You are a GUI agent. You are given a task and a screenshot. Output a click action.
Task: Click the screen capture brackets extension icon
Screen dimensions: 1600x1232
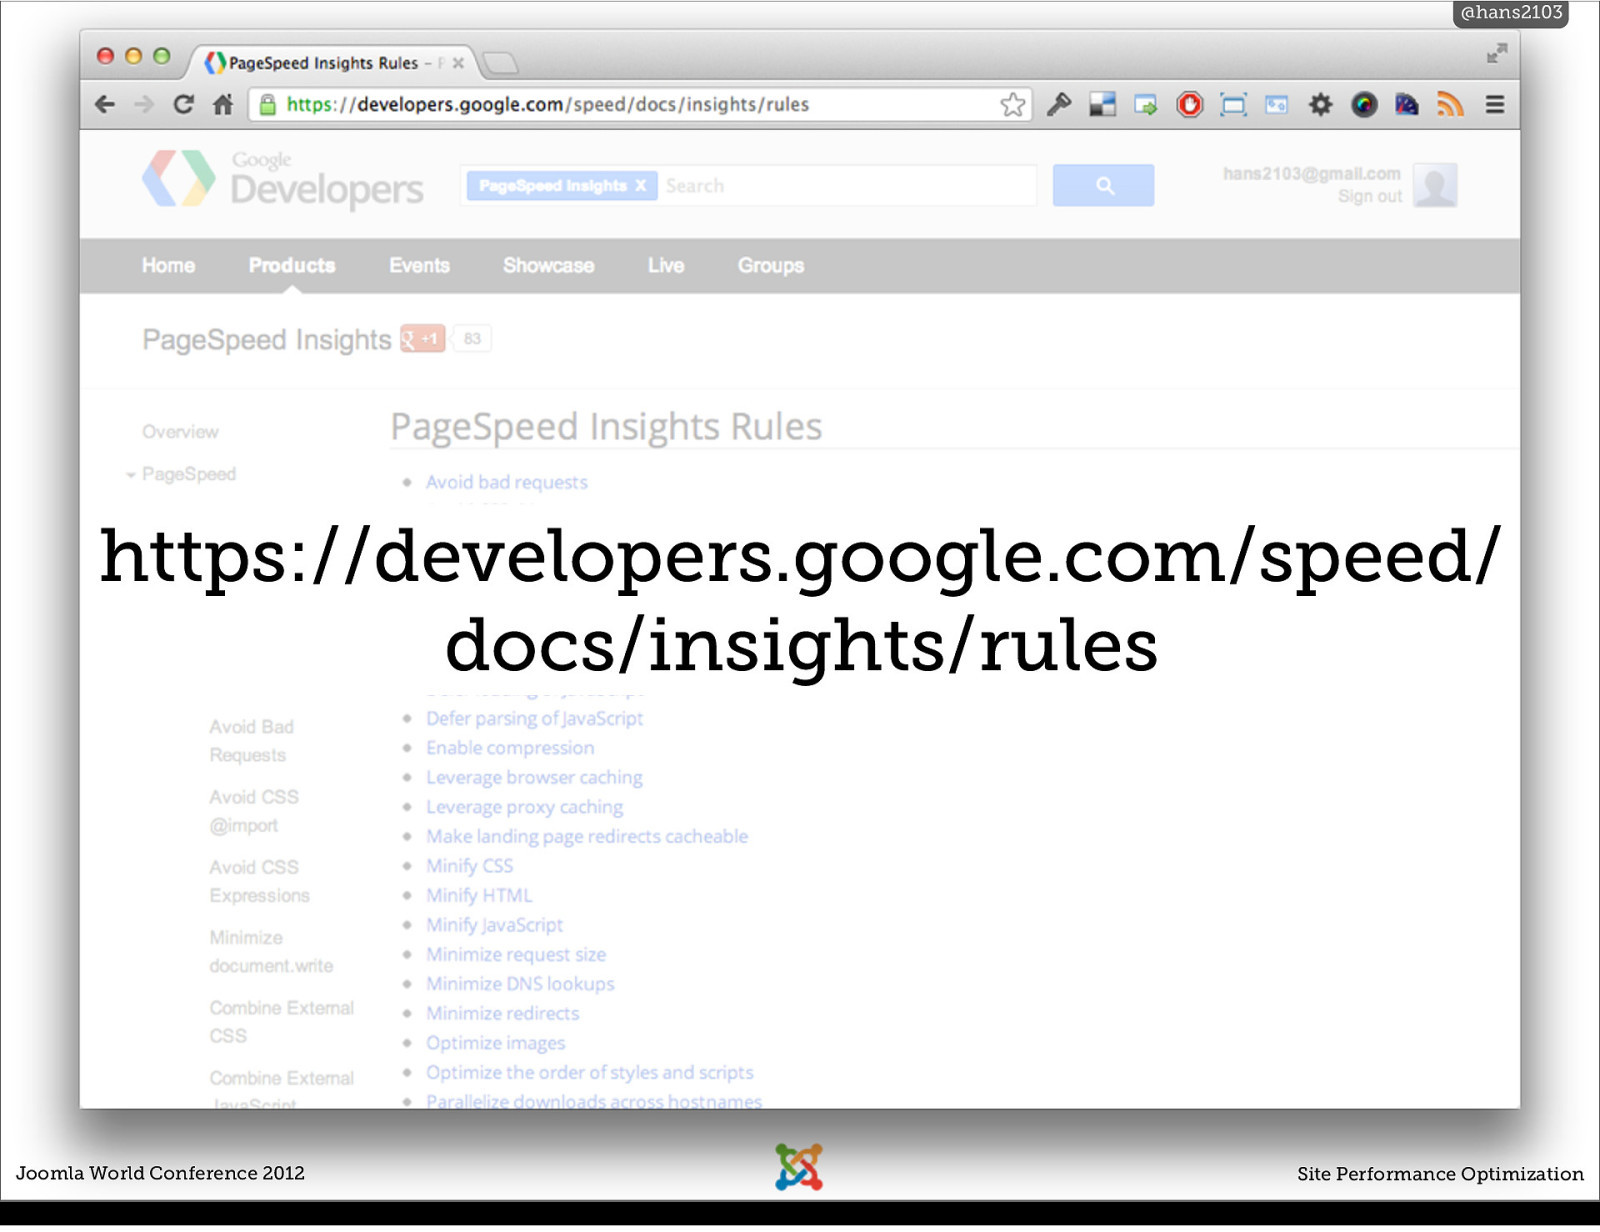[x=1234, y=104]
